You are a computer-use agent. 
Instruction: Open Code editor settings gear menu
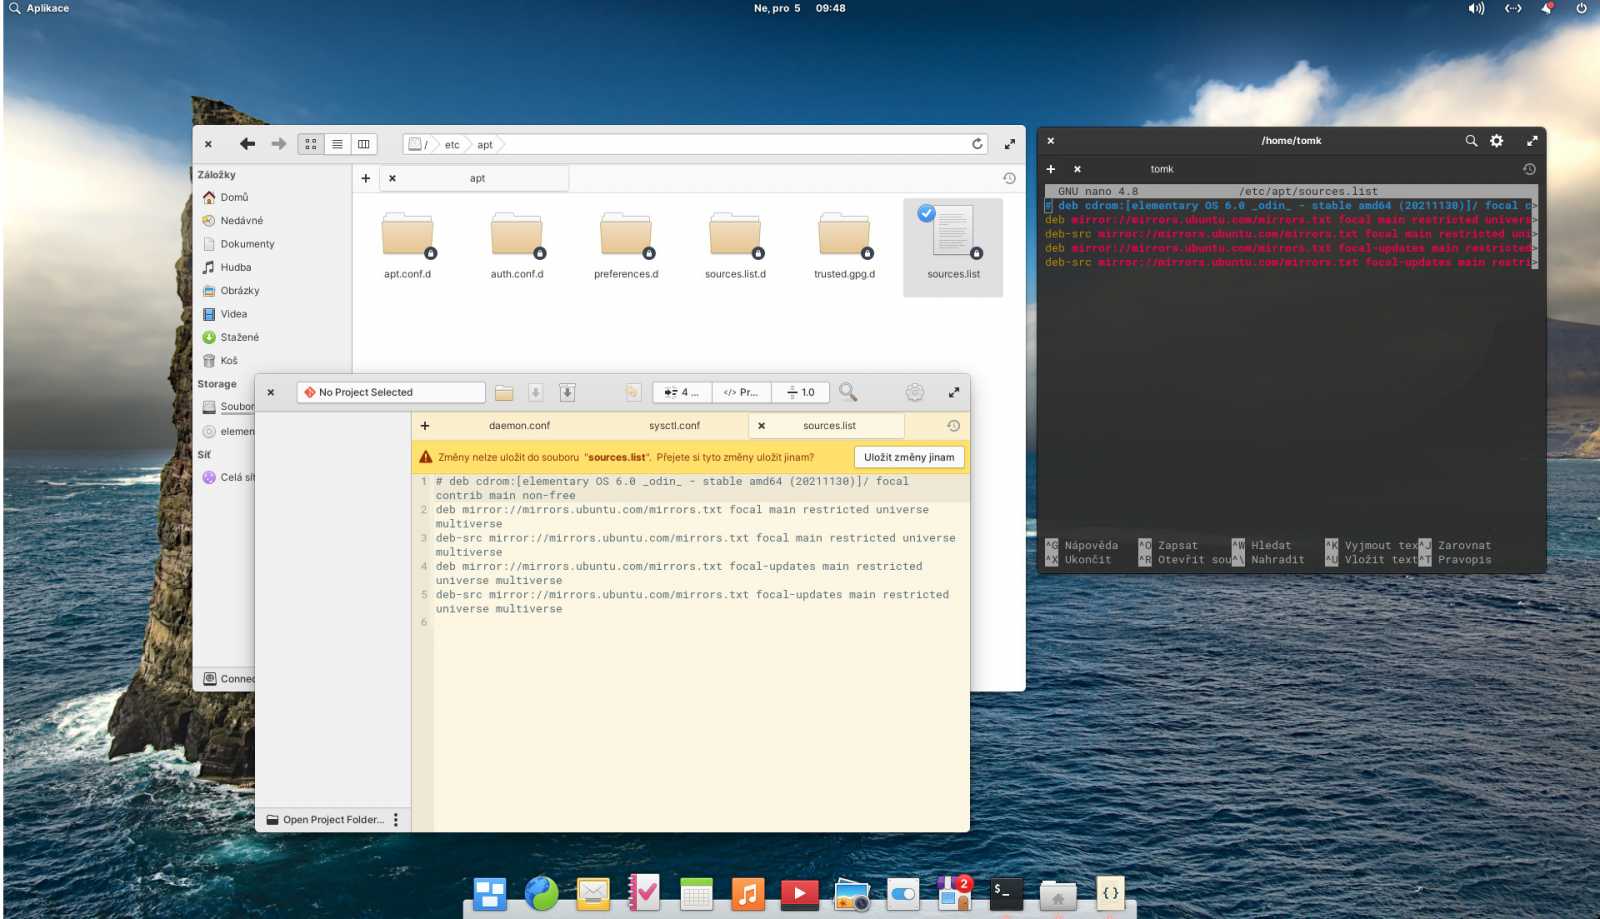(914, 392)
